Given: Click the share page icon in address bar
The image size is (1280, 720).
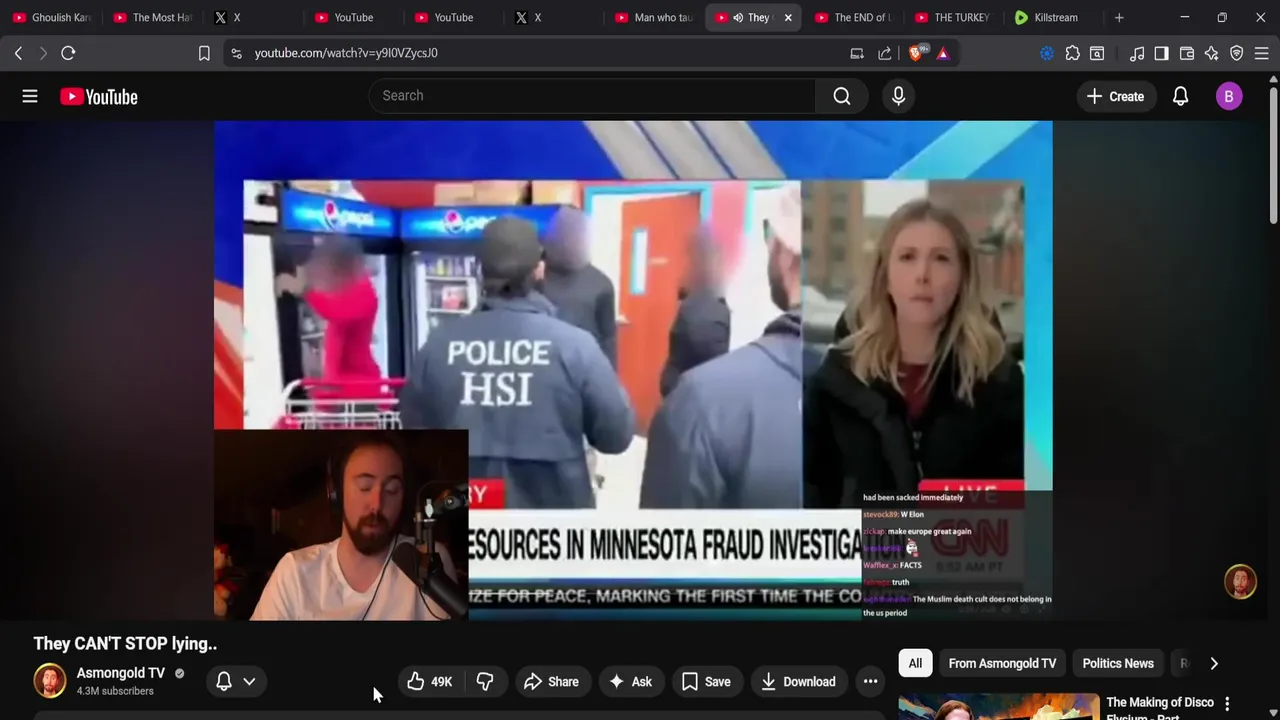Looking at the screenshot, I should click(x=885, y=53).
